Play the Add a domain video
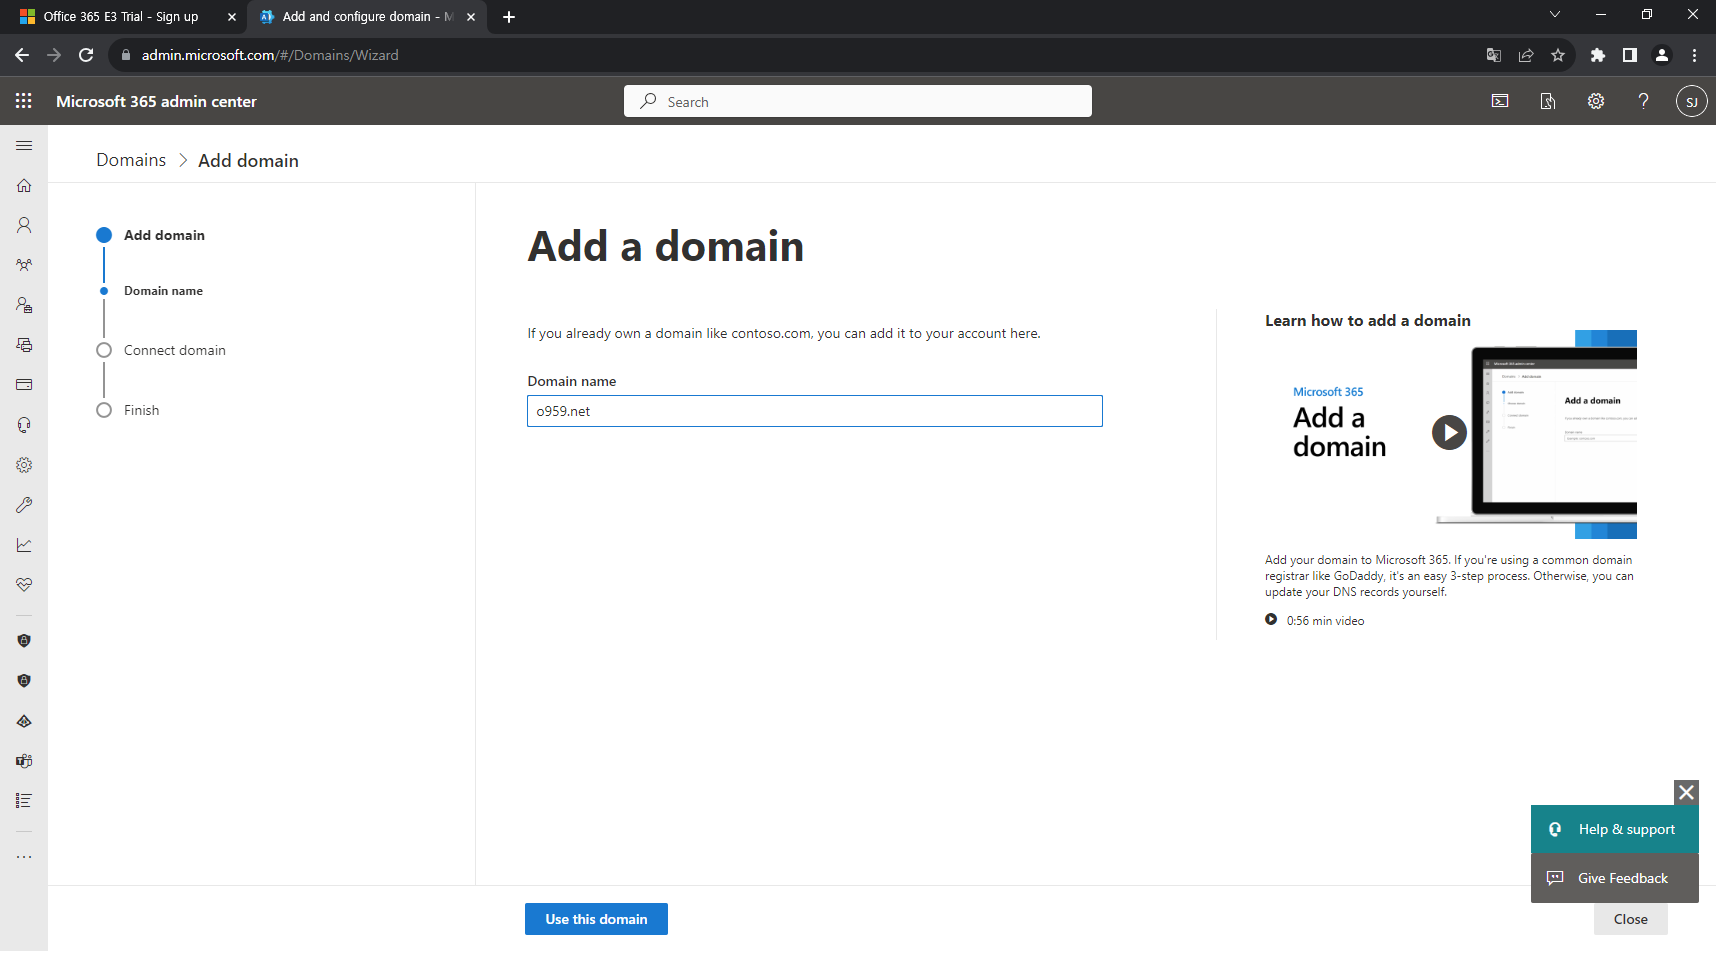The width and height of the screenshot is (1716, 953). click(1449, 433)
